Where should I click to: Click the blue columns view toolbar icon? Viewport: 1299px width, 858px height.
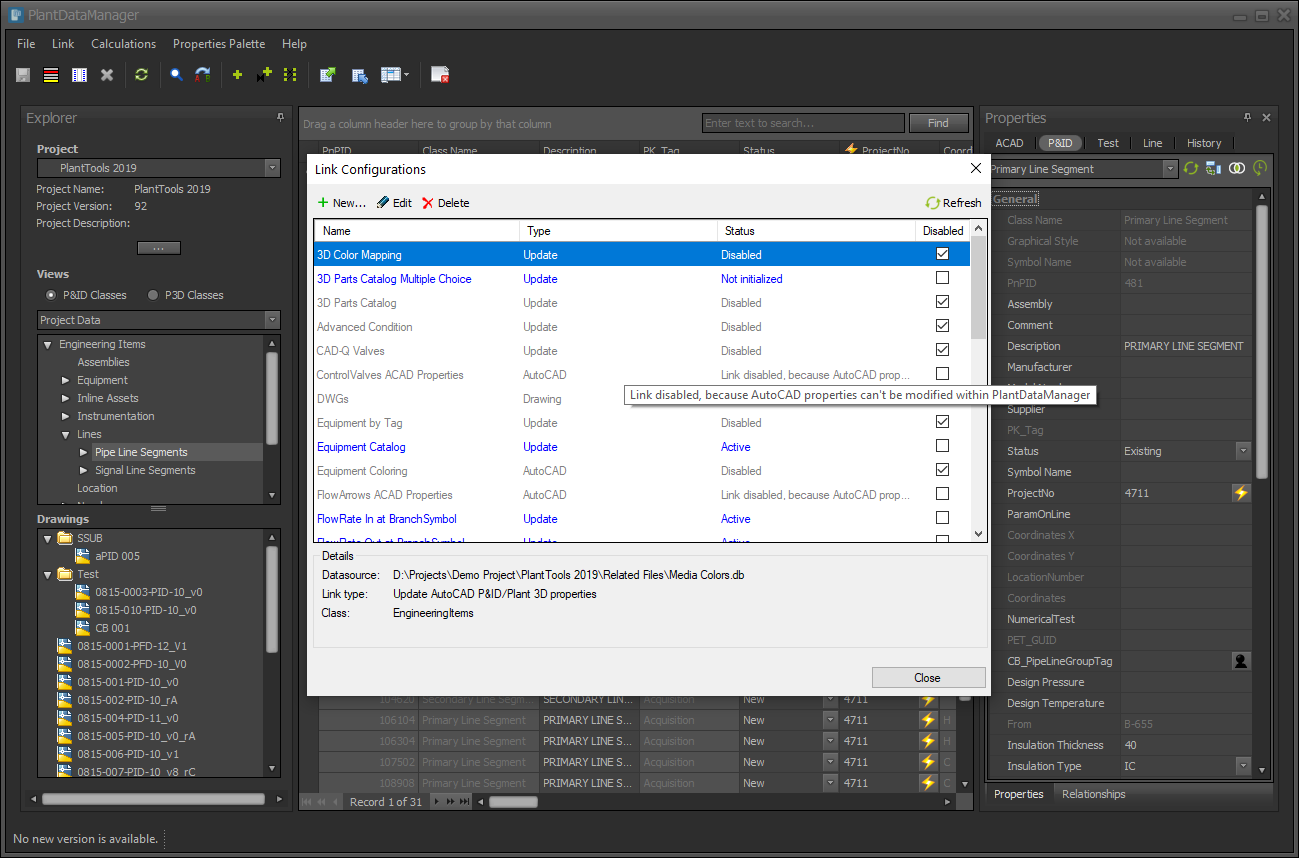coord(79,75)
